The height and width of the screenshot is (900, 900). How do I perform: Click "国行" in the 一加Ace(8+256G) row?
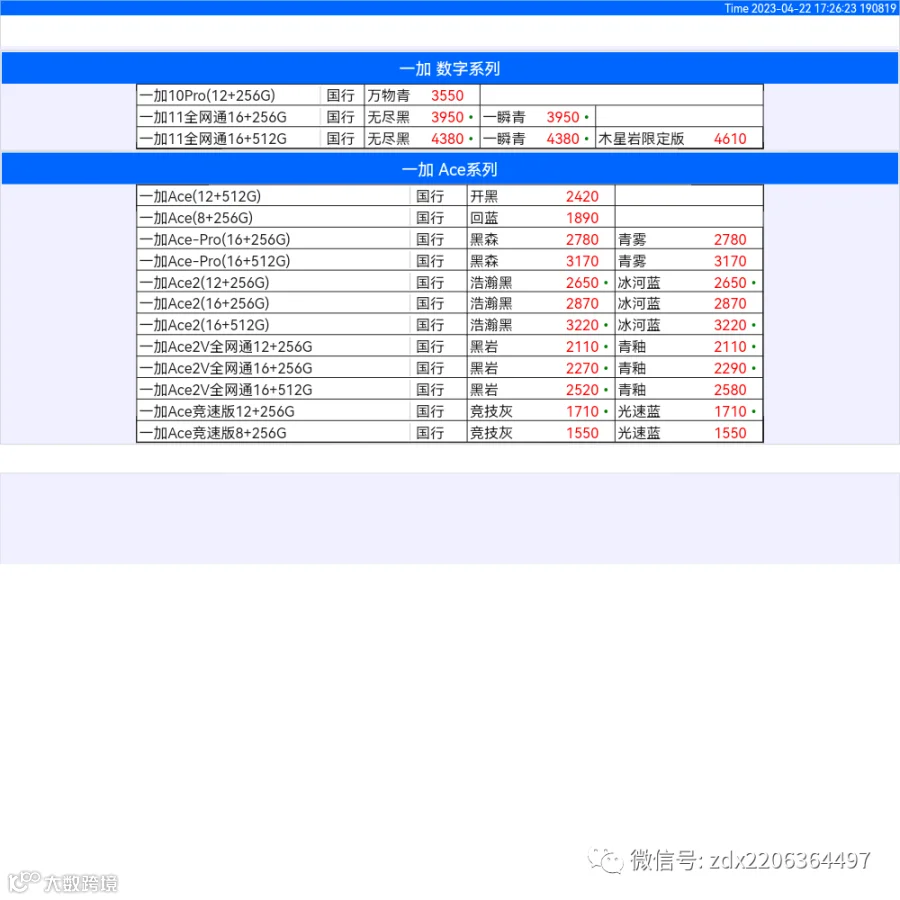[x=430, y=218]
